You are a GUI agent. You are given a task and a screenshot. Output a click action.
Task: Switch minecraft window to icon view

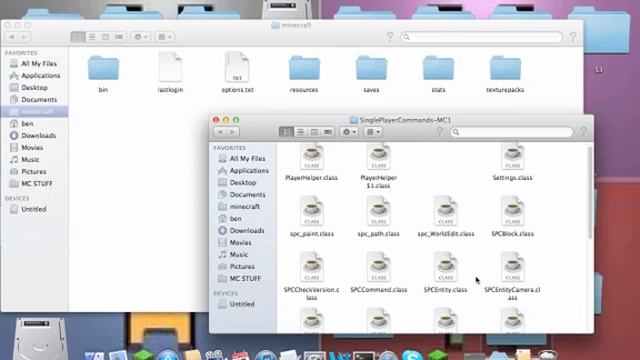(78, 37)
